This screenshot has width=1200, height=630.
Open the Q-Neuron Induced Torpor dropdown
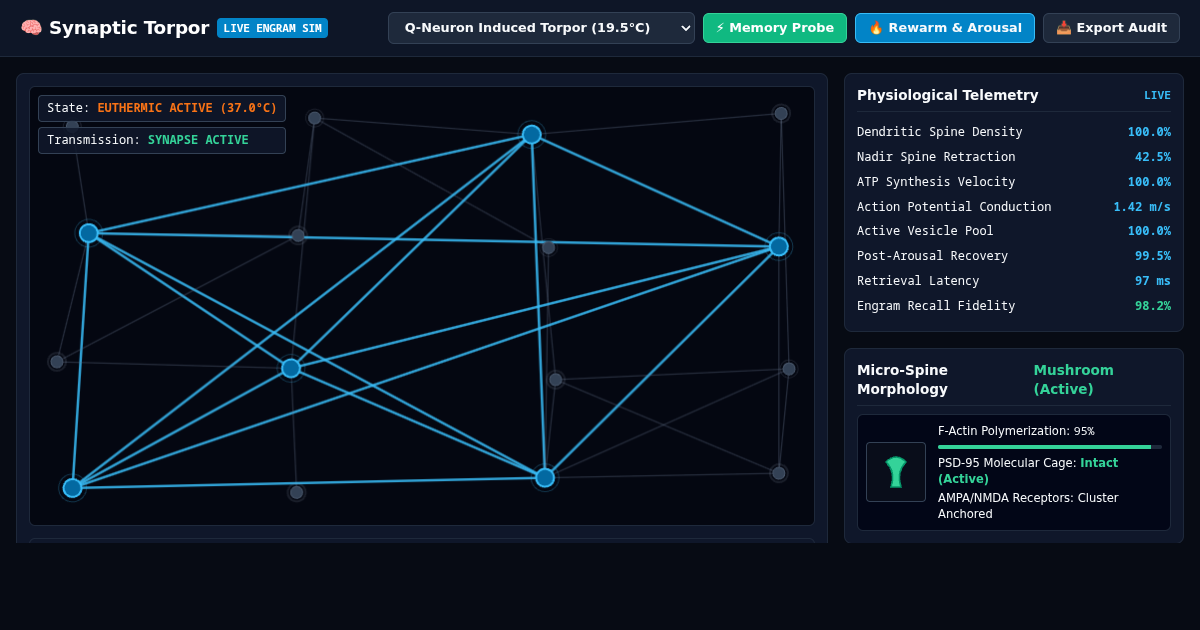tap(541, 28)
